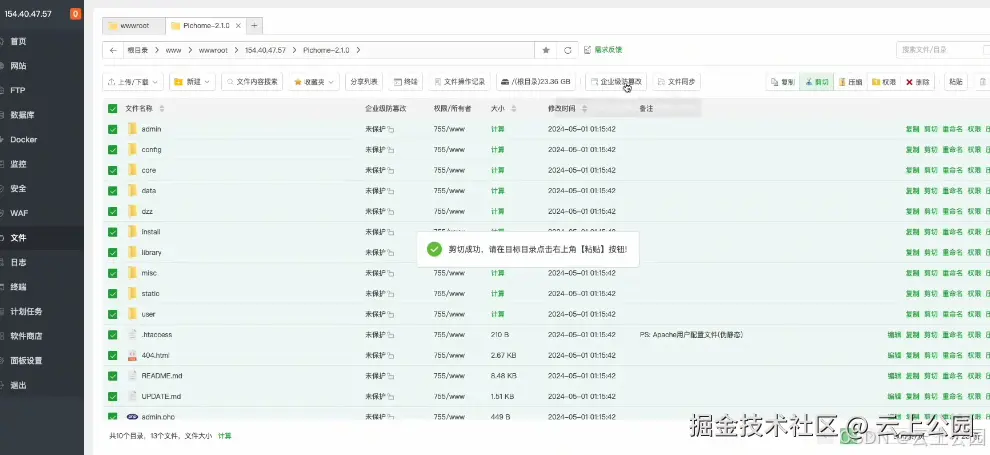Click the 粘贴 paste button
Image resolution: width=990 pixels, height=455 pixels.
tap(956, 81)
